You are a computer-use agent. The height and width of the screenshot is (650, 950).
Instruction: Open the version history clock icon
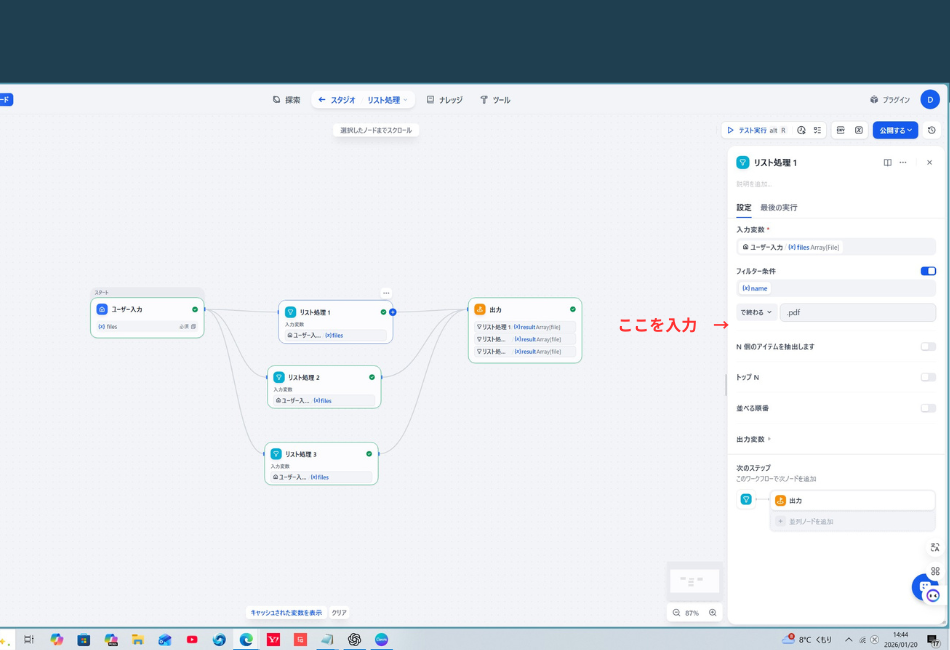(930, 130)
